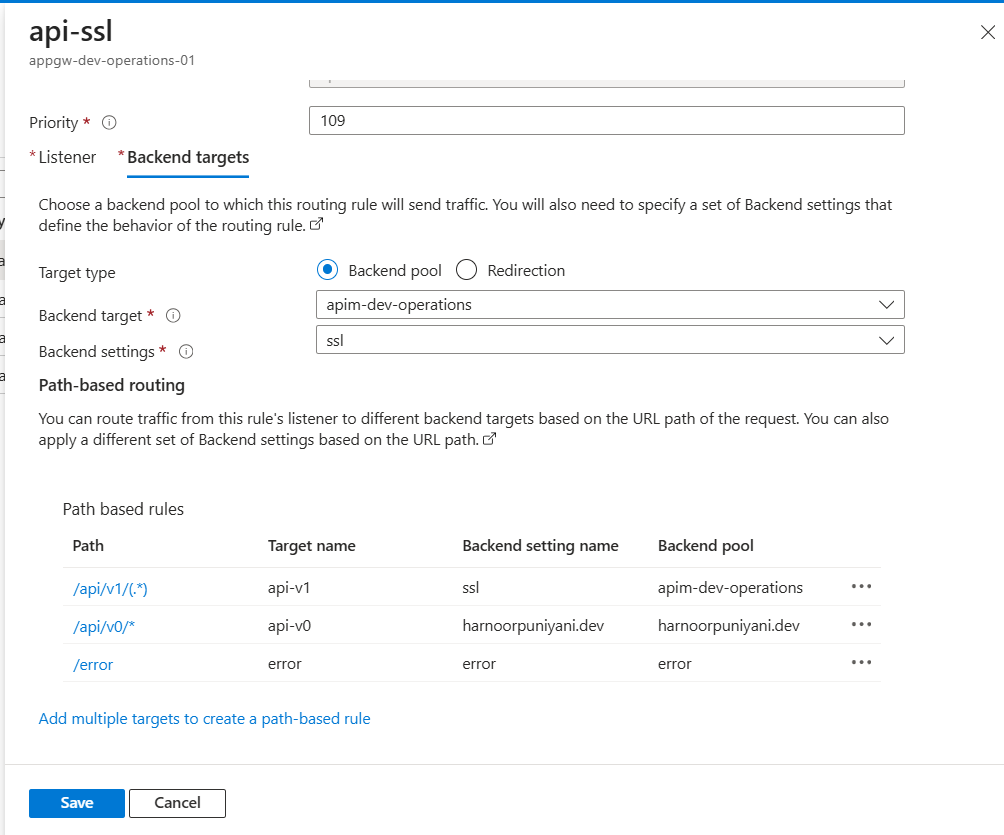
Task: Click info icon beside Backend target
Action: pyautogui.click(x=173, y=316)
